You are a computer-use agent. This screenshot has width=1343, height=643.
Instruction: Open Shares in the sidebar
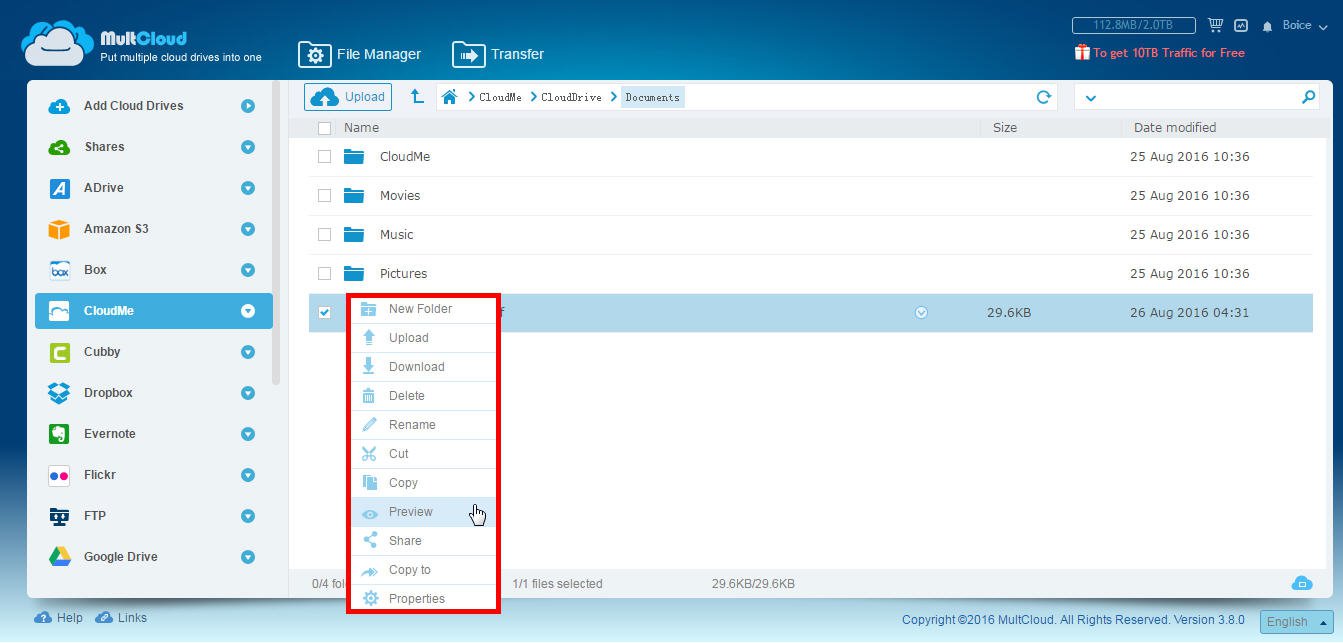pyautogui.click(x=104, y=147)
